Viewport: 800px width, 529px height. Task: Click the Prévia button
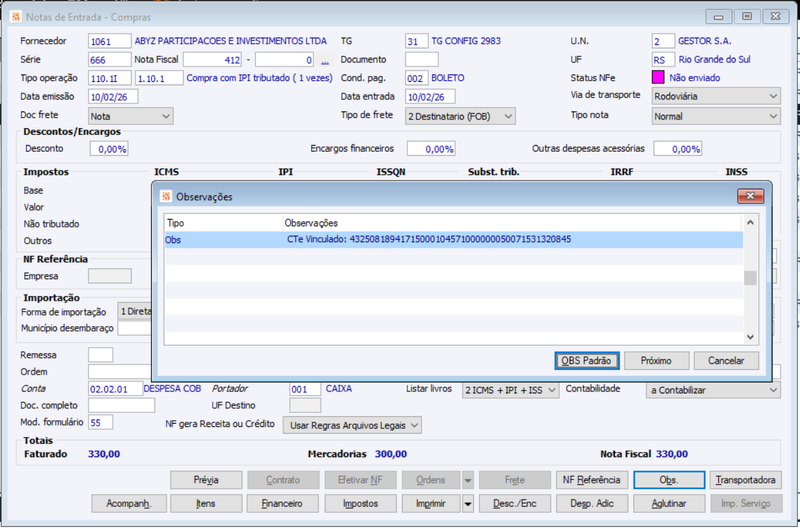coord(206,480)
